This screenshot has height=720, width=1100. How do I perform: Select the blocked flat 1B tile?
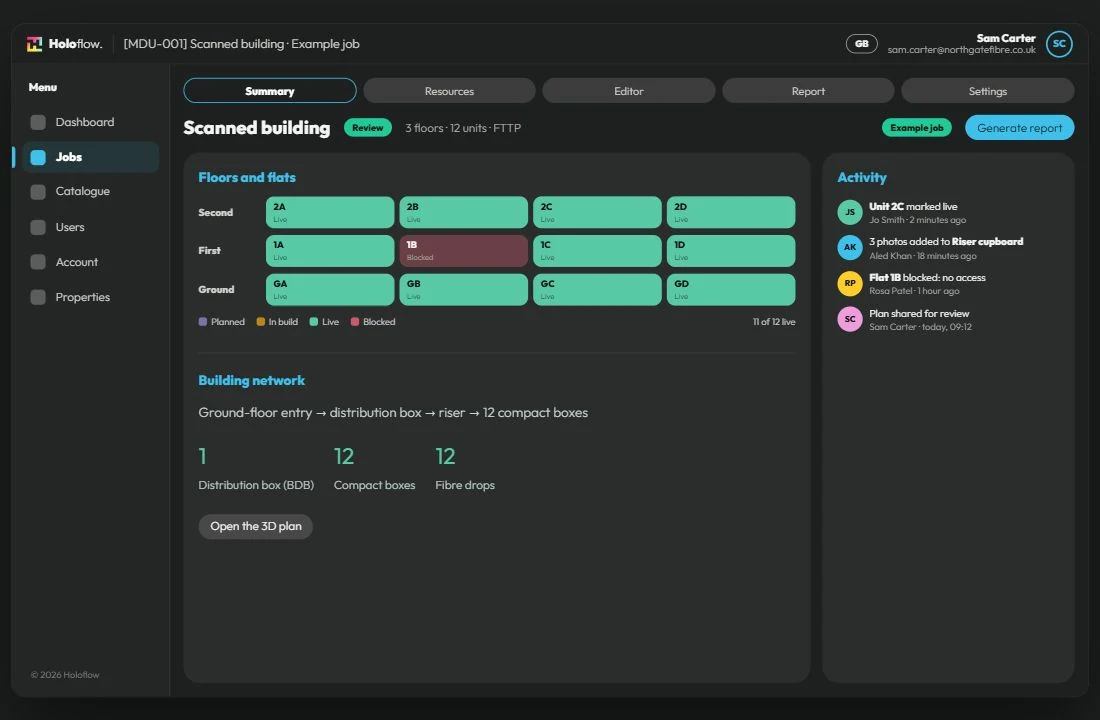pos(464,251)
